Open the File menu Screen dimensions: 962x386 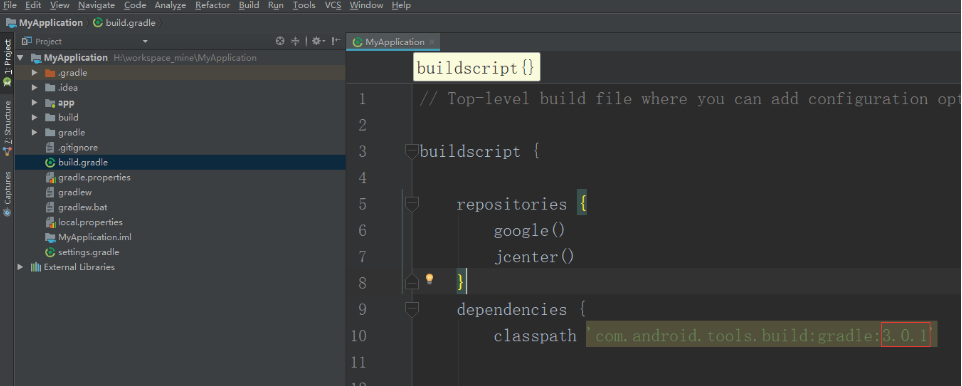pos(10,6)
